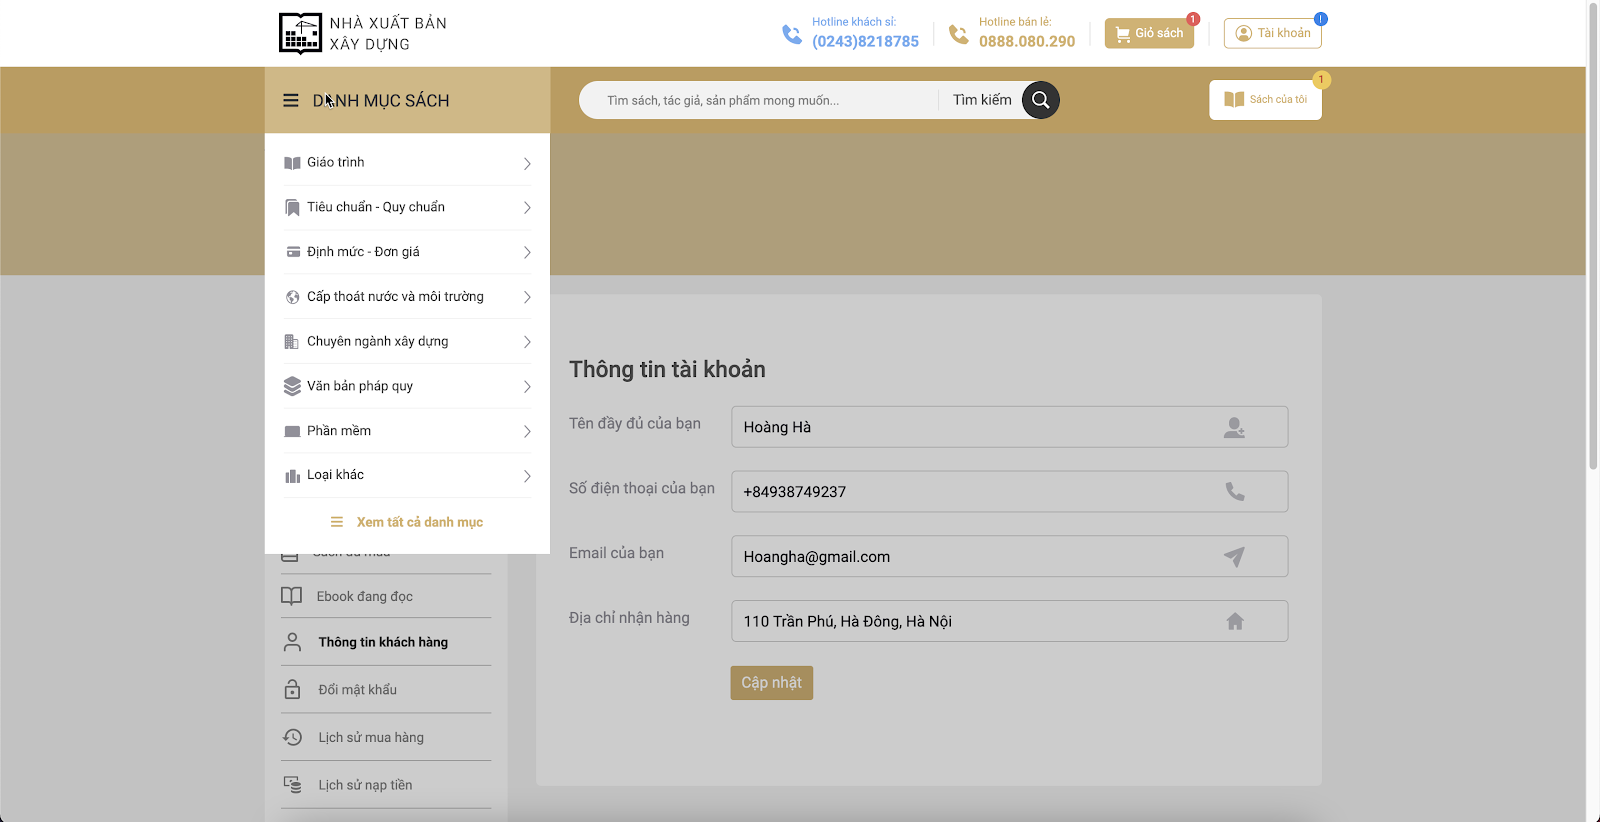The height and width of the screenshot is (822, 1600).
Task: Click the history clock icon for Lịch sử mua hàng
Action: point(292,737)
